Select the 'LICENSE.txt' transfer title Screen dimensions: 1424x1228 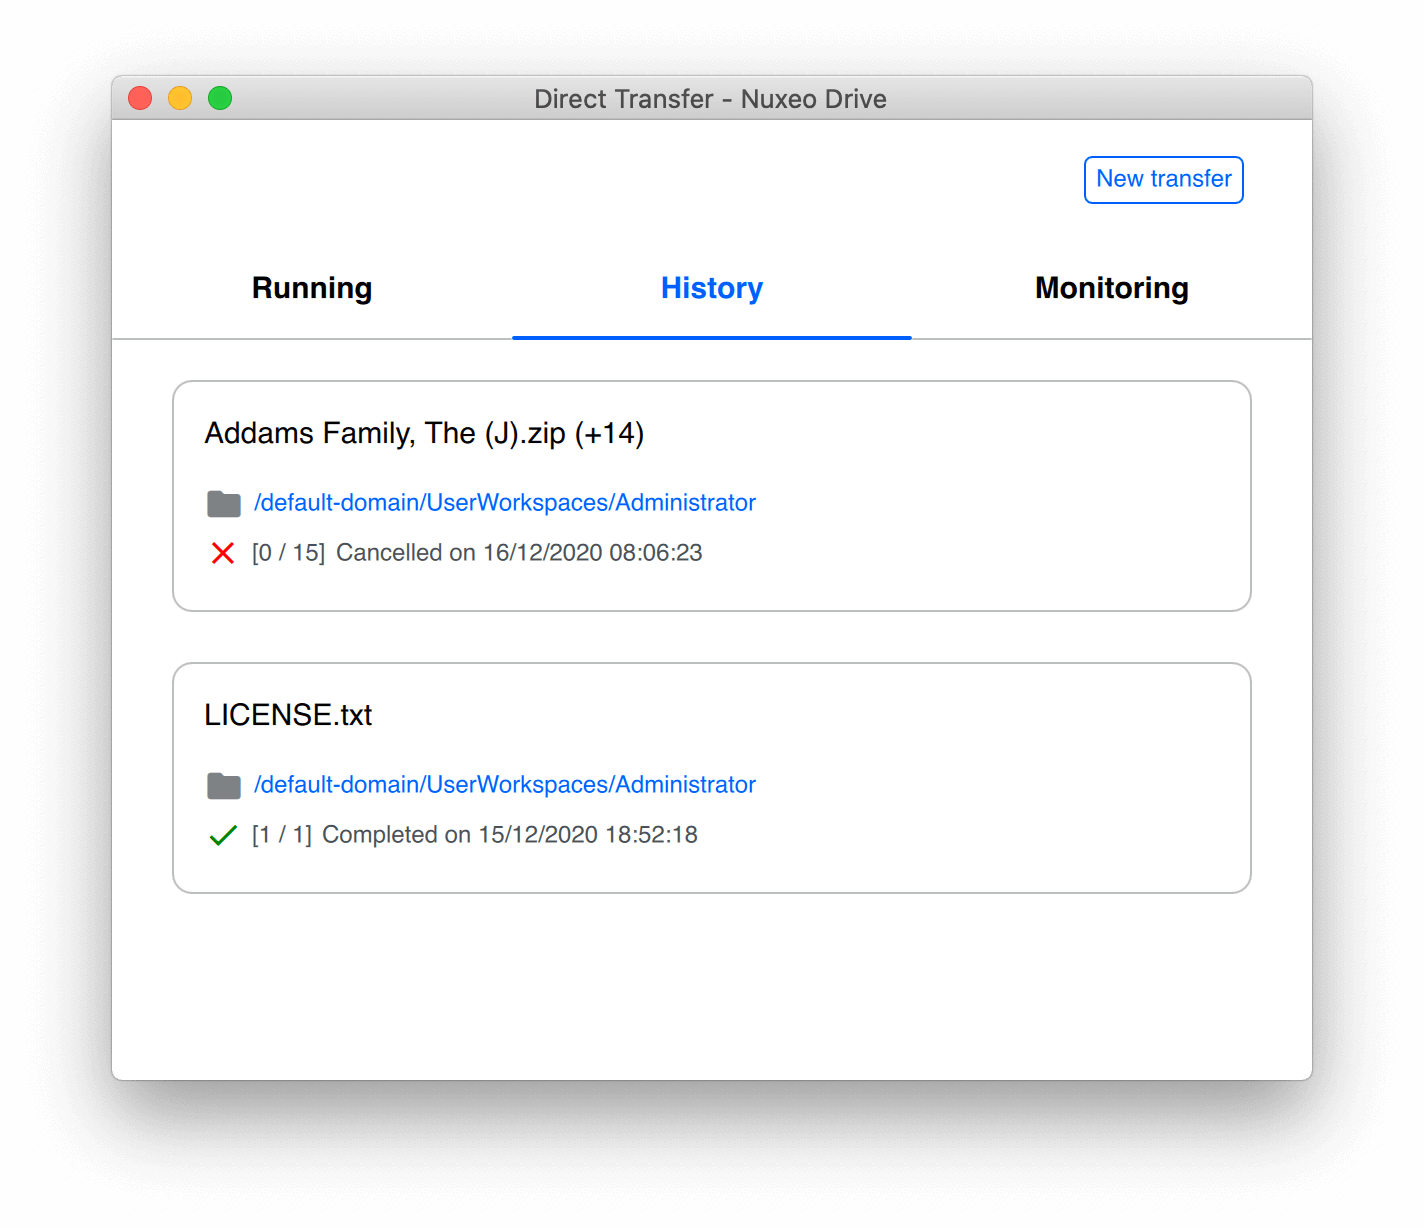[288, 715]
